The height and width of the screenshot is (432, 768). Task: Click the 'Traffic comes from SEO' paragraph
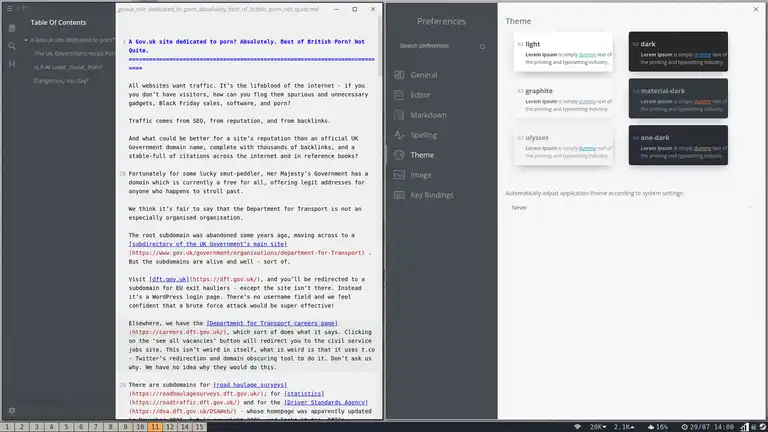(230, 121)
